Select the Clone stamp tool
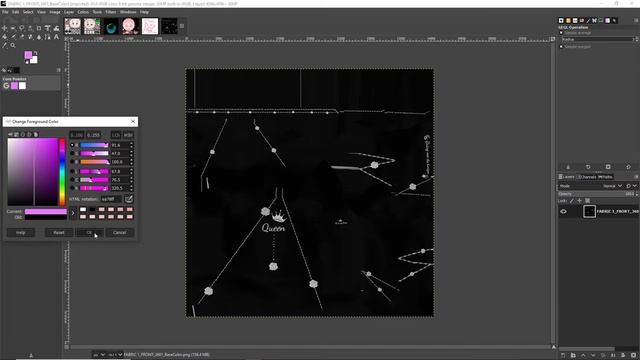 point(30,37)
